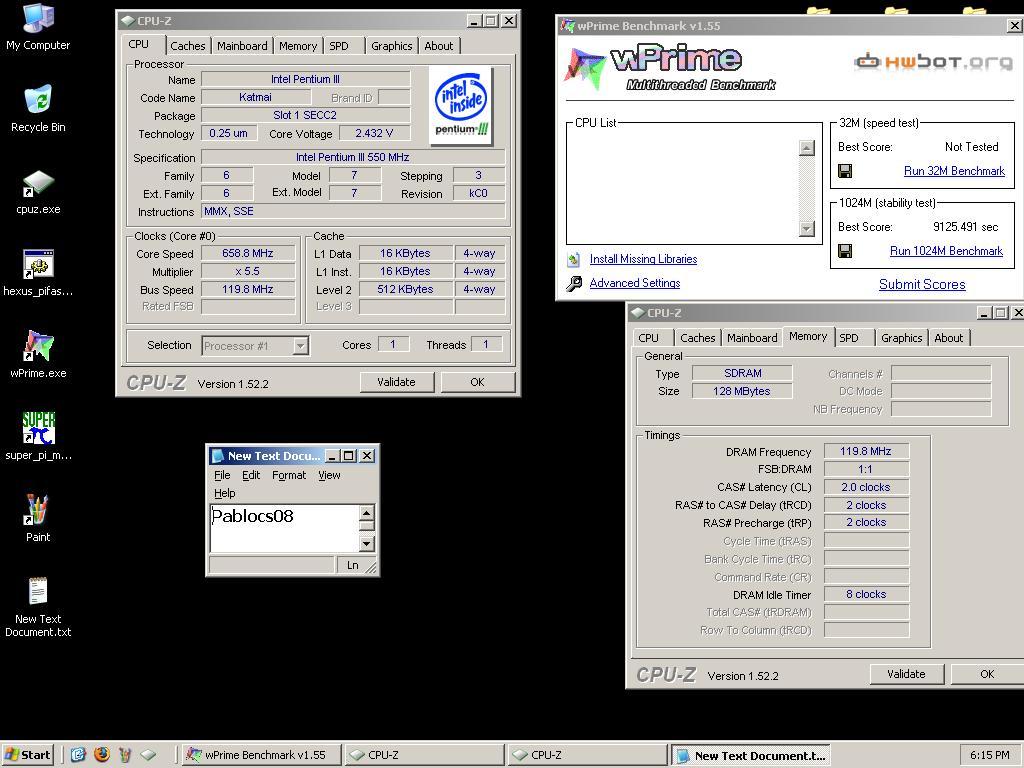Open the Windows Start menu
The height and width of the screenshot is (768, 1024).
[26, 755]
